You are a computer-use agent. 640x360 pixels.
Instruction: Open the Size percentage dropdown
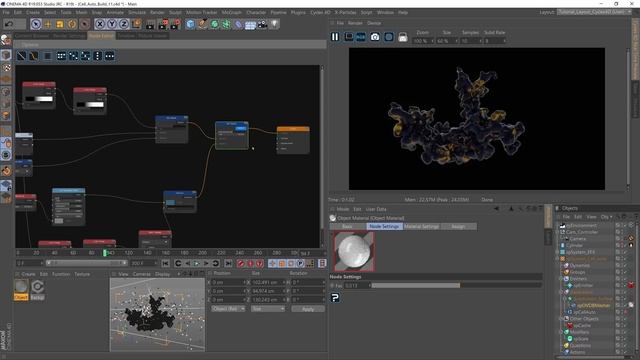coord(447,41)
